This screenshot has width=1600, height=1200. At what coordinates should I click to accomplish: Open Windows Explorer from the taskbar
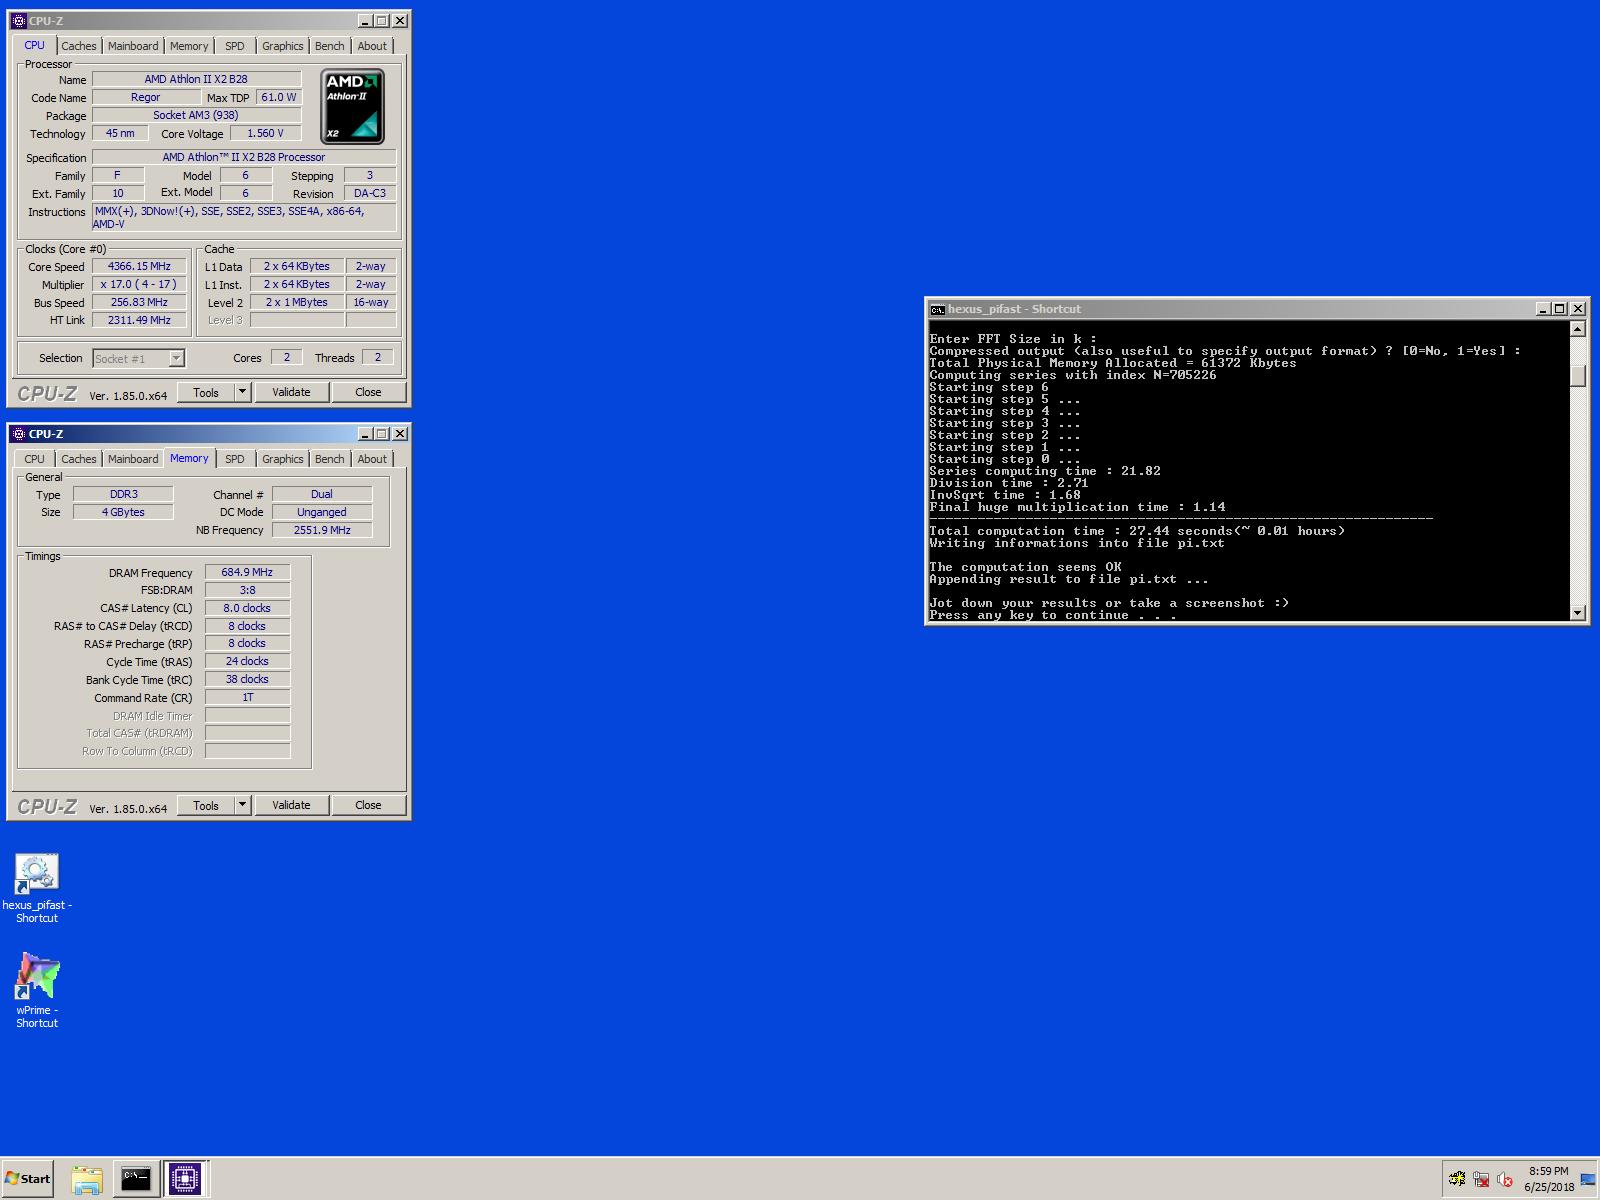tap(87, 1179)
